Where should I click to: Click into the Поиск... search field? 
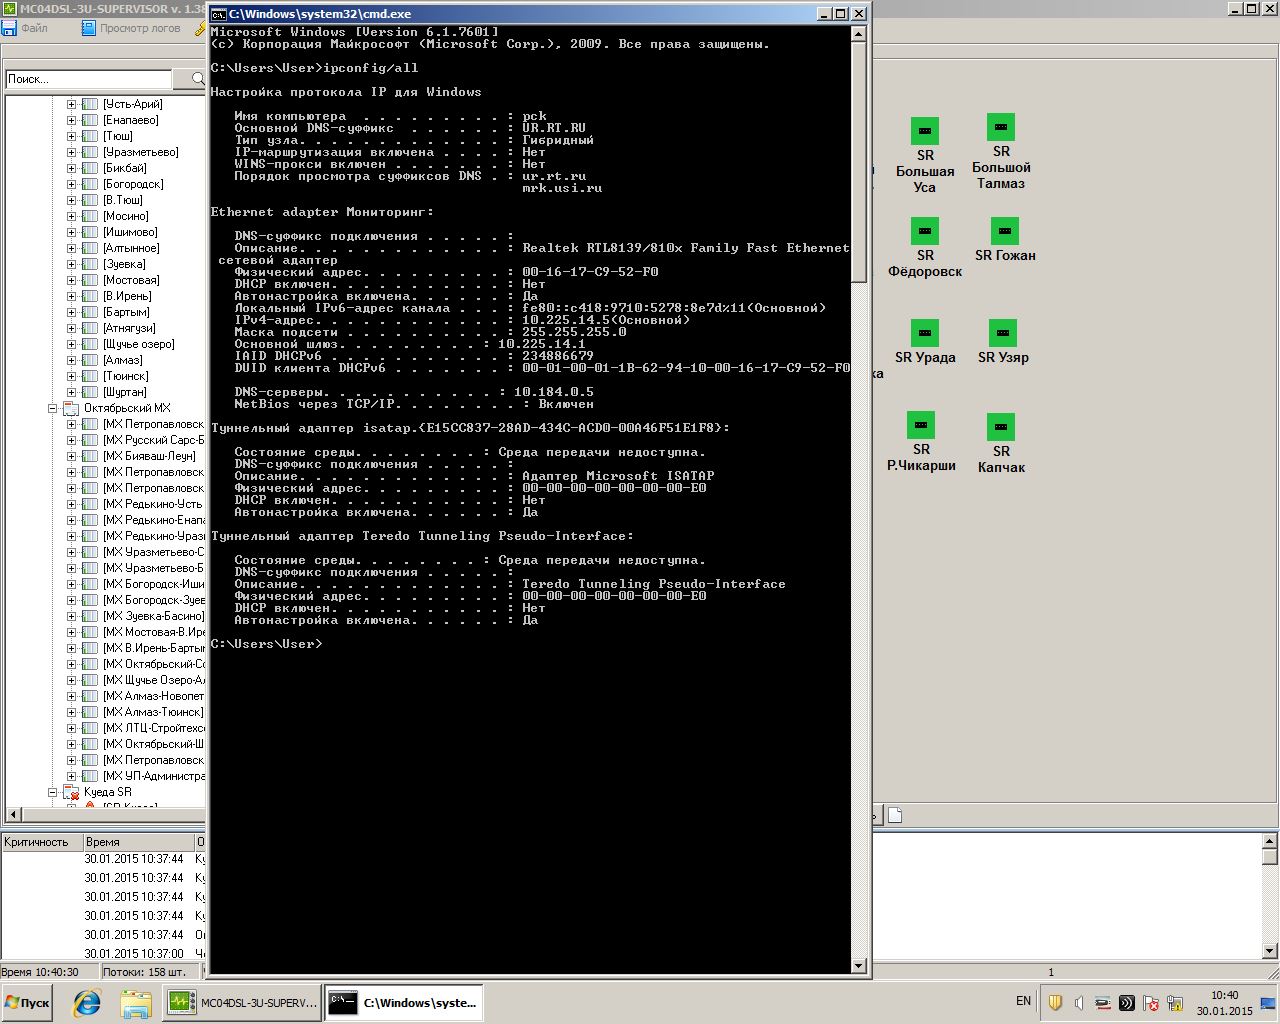coord(88,79)
